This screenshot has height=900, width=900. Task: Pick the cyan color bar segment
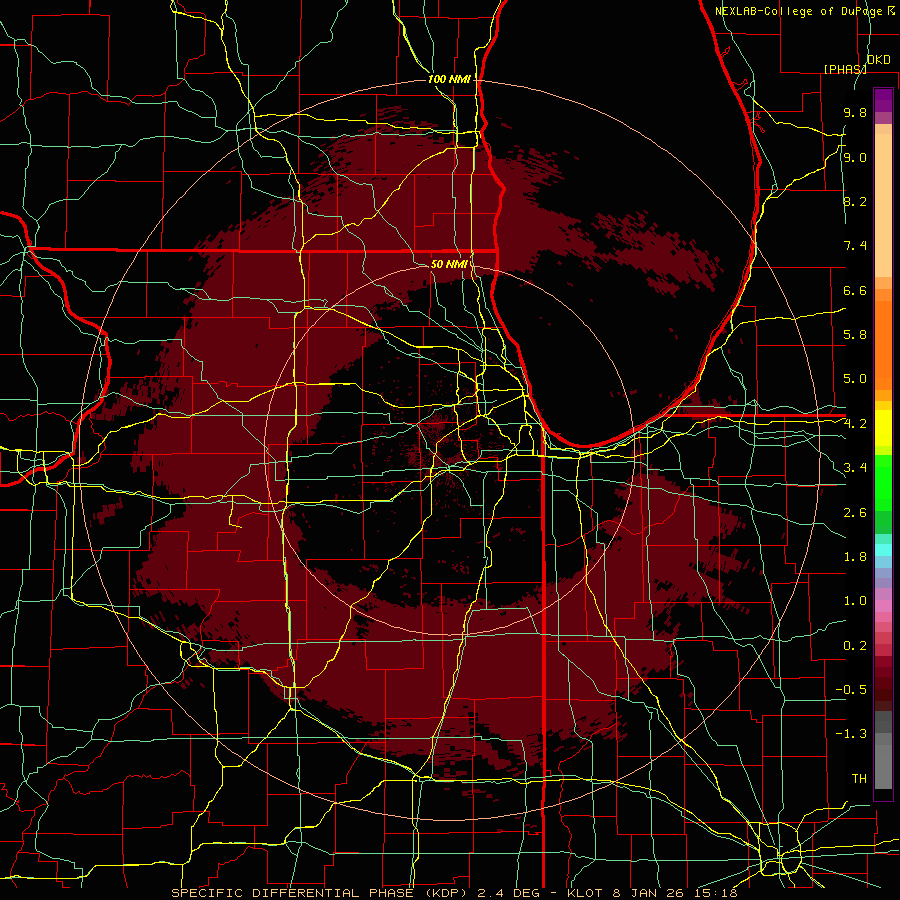(x=883, y=550)
